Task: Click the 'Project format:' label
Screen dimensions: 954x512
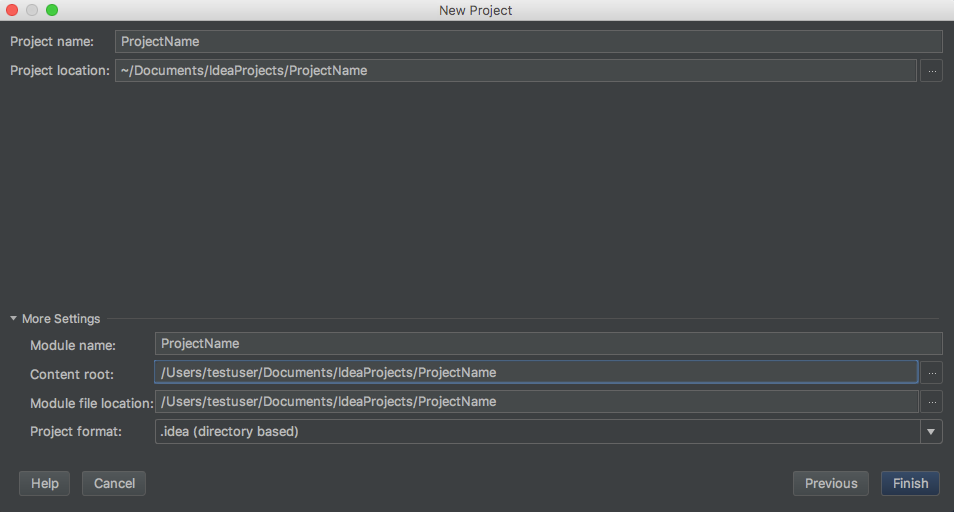Action: click(x=76, y=432)
